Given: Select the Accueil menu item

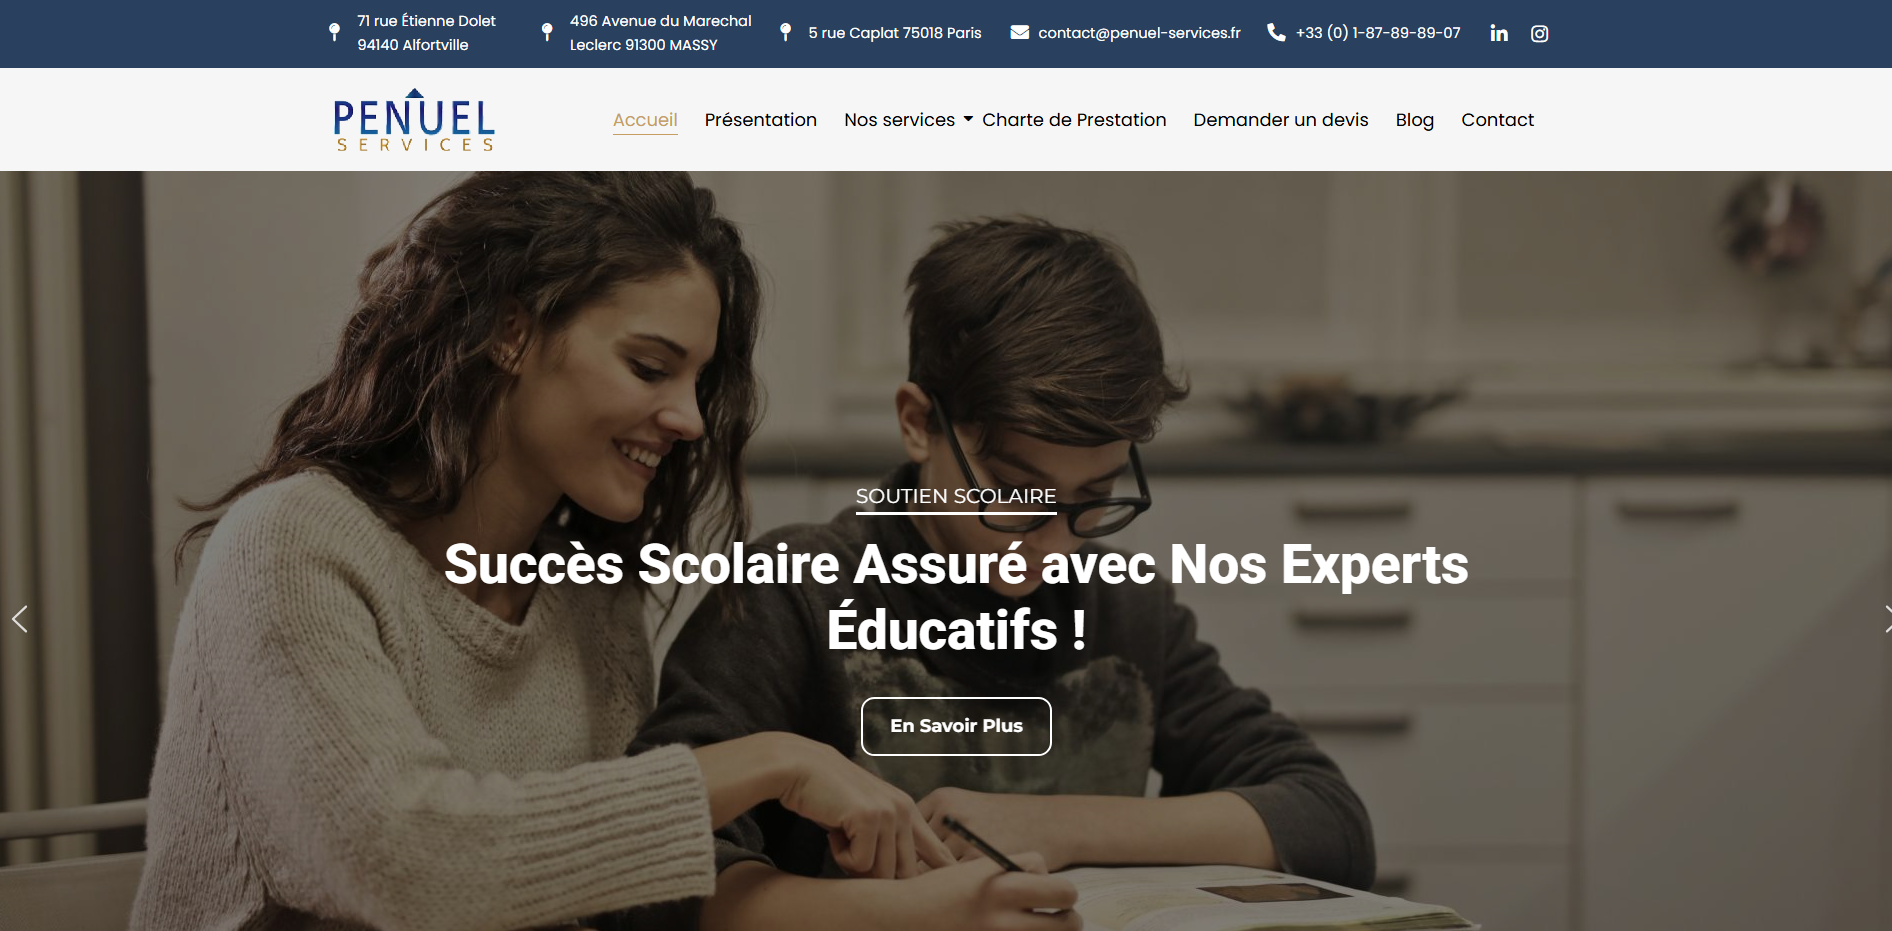Looking at the screenshot, I should [x=645, y=120].
